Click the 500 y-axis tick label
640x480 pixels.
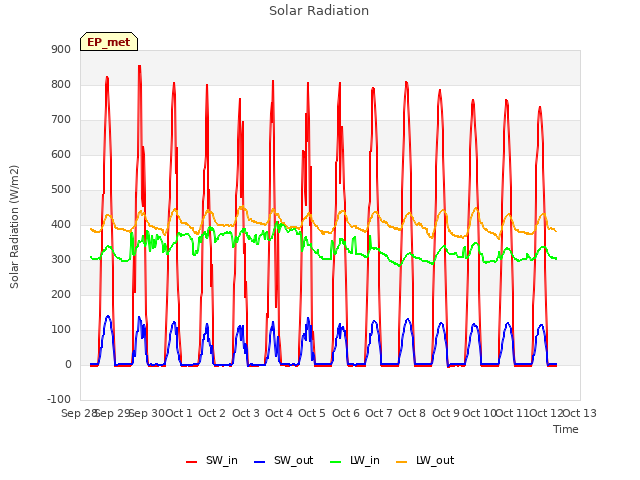[61, 190]
